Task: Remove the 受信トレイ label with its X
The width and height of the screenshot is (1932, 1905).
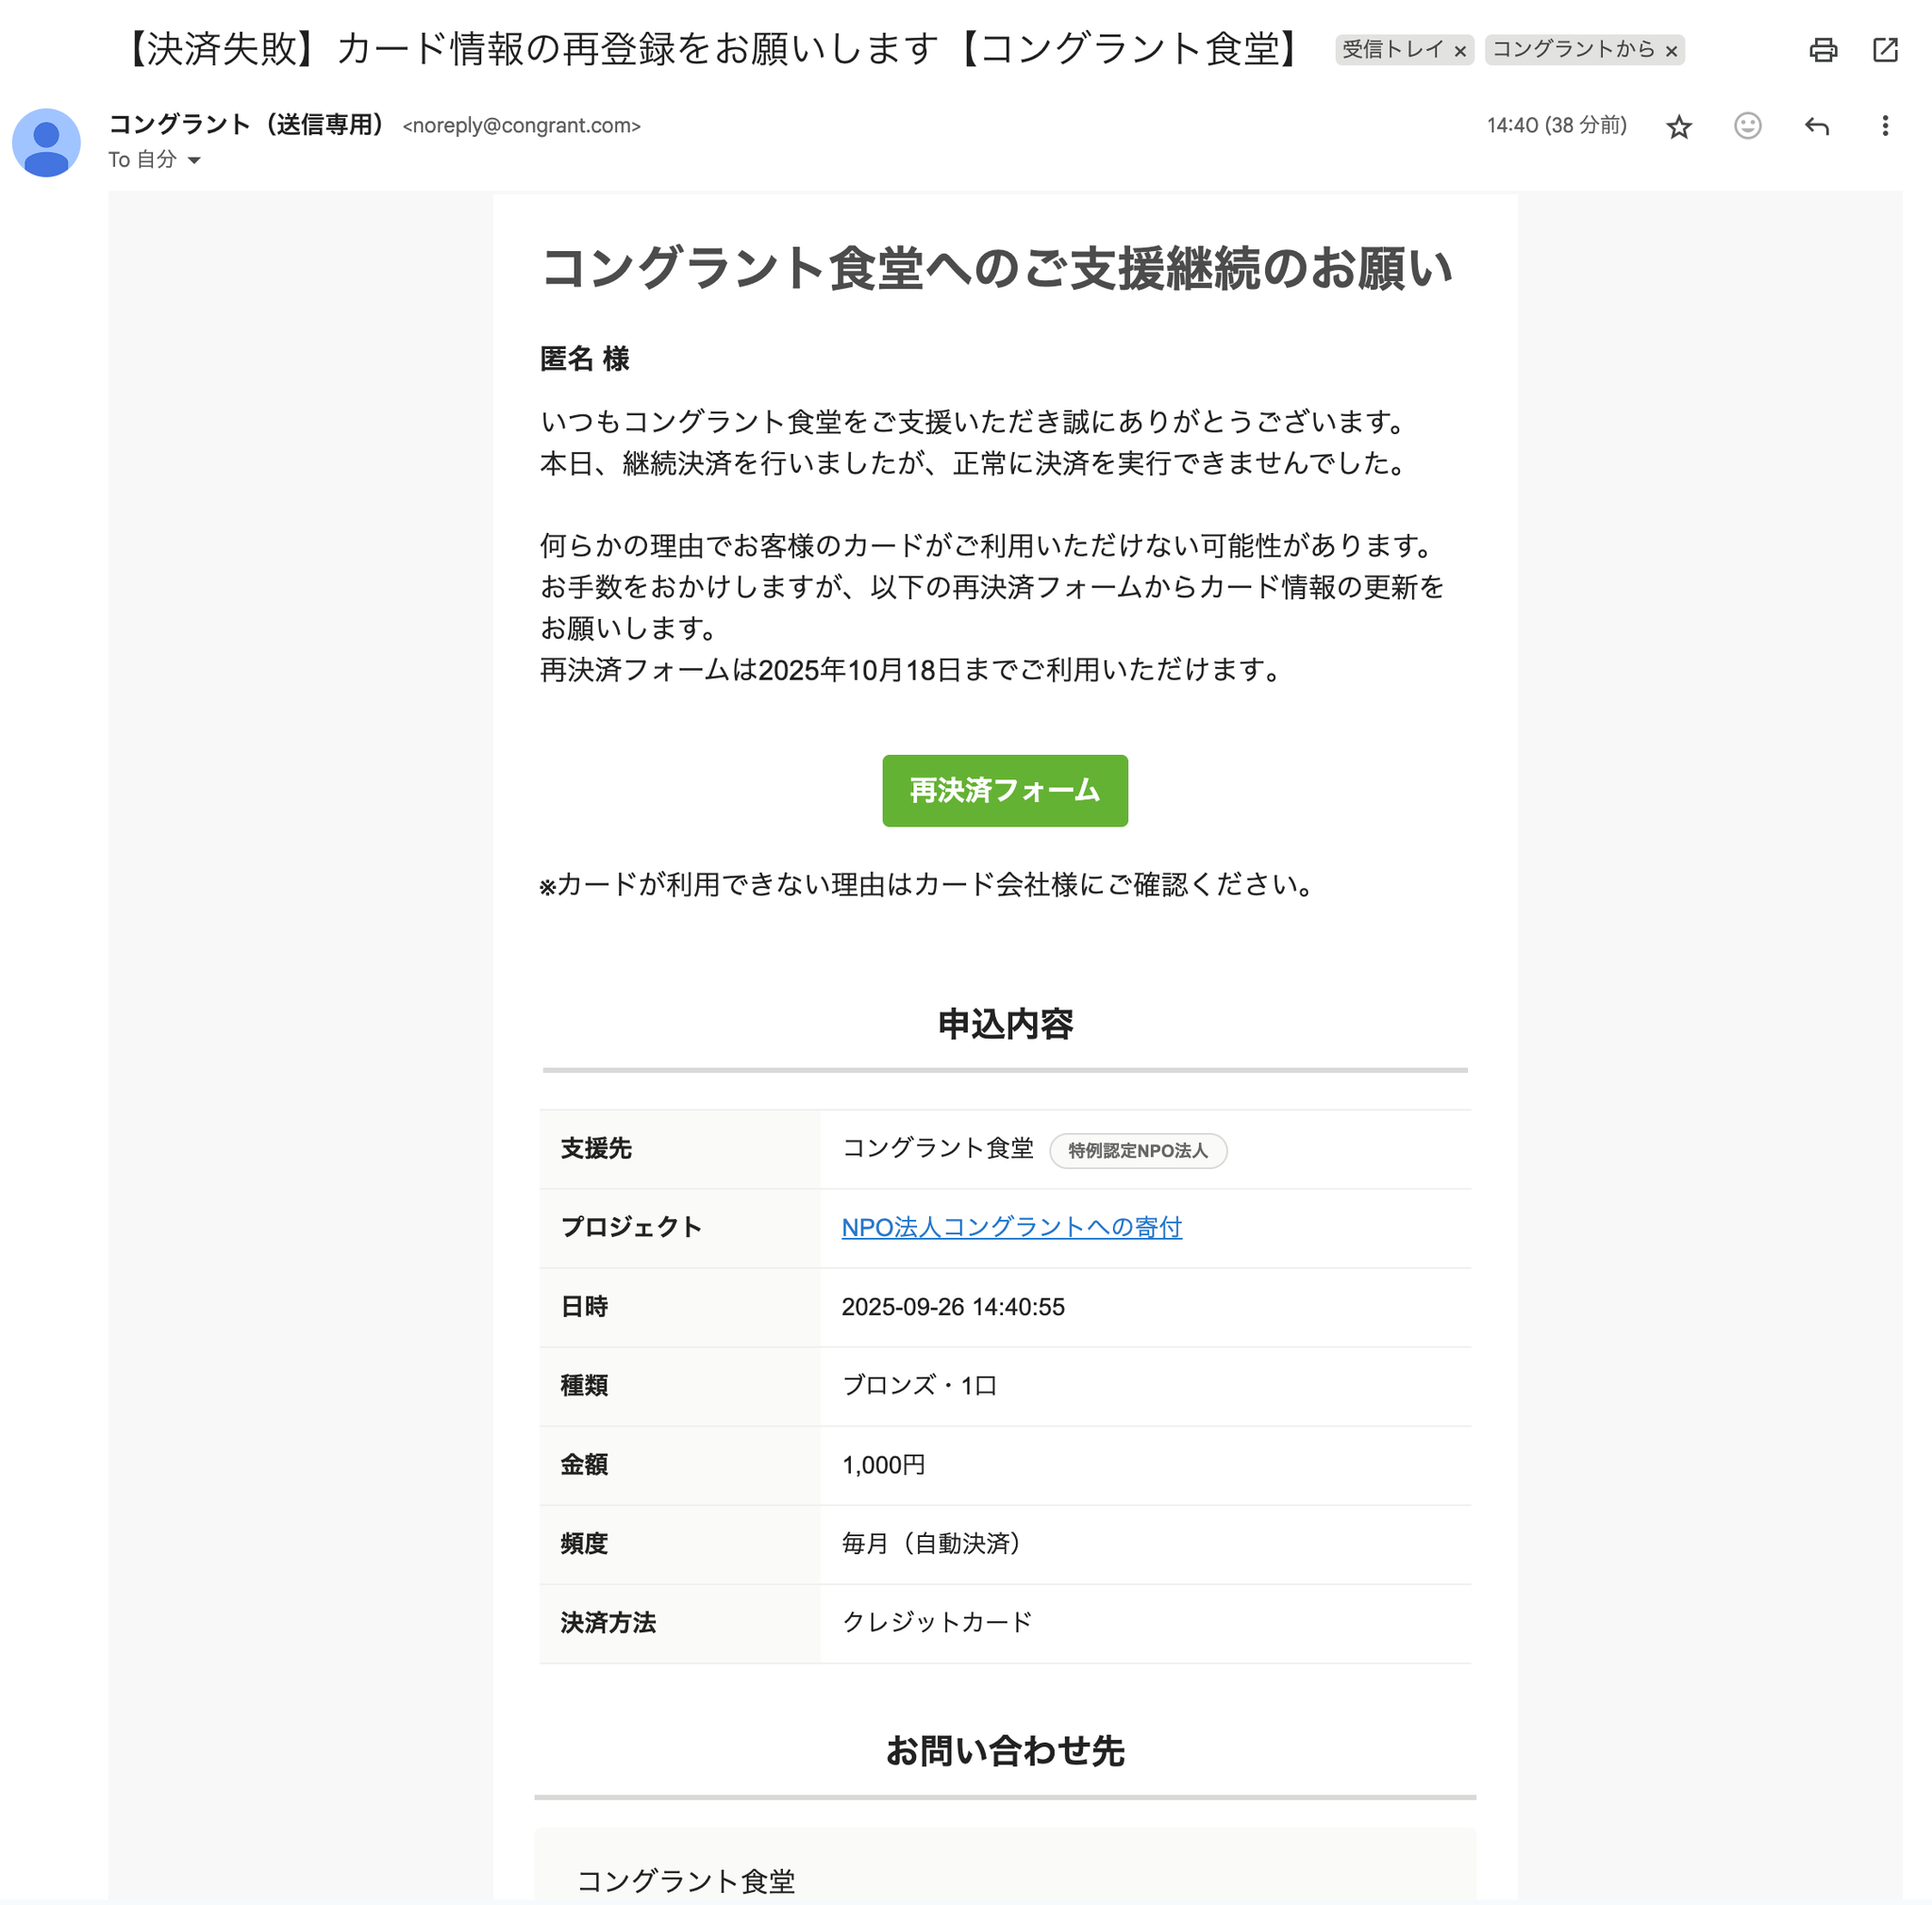Action: 1460,51
